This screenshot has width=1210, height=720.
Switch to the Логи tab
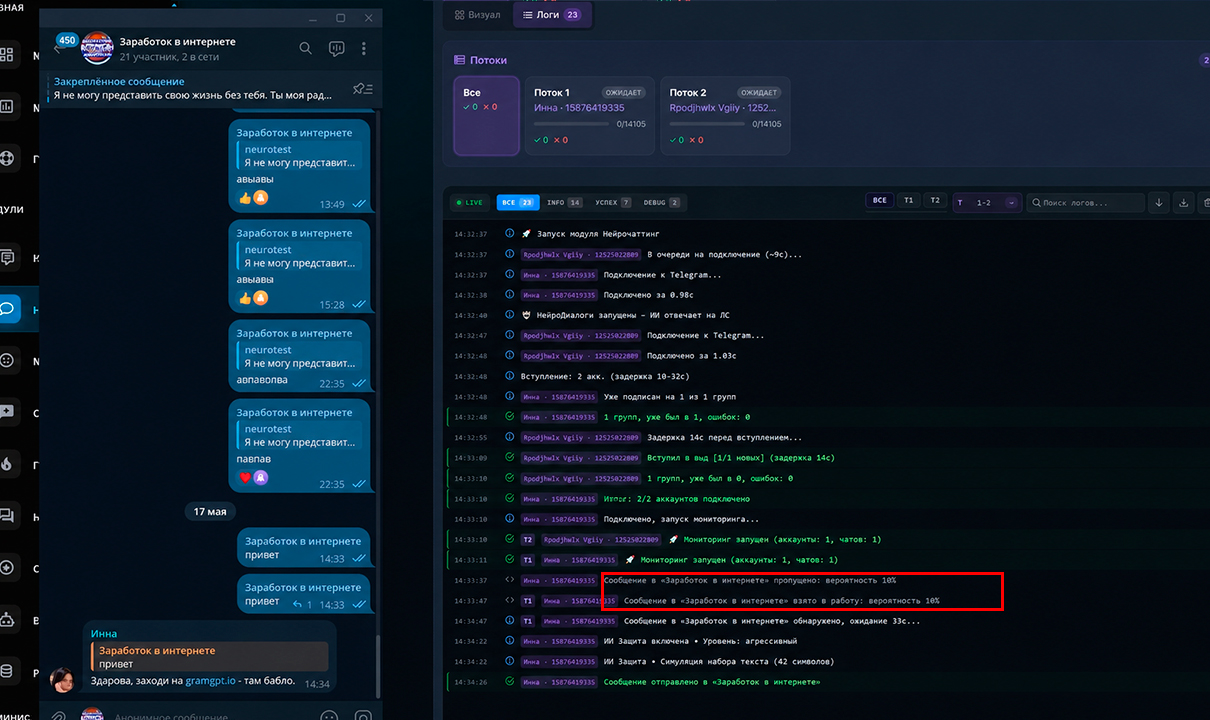pyautogui.click(x=551, y=15)
